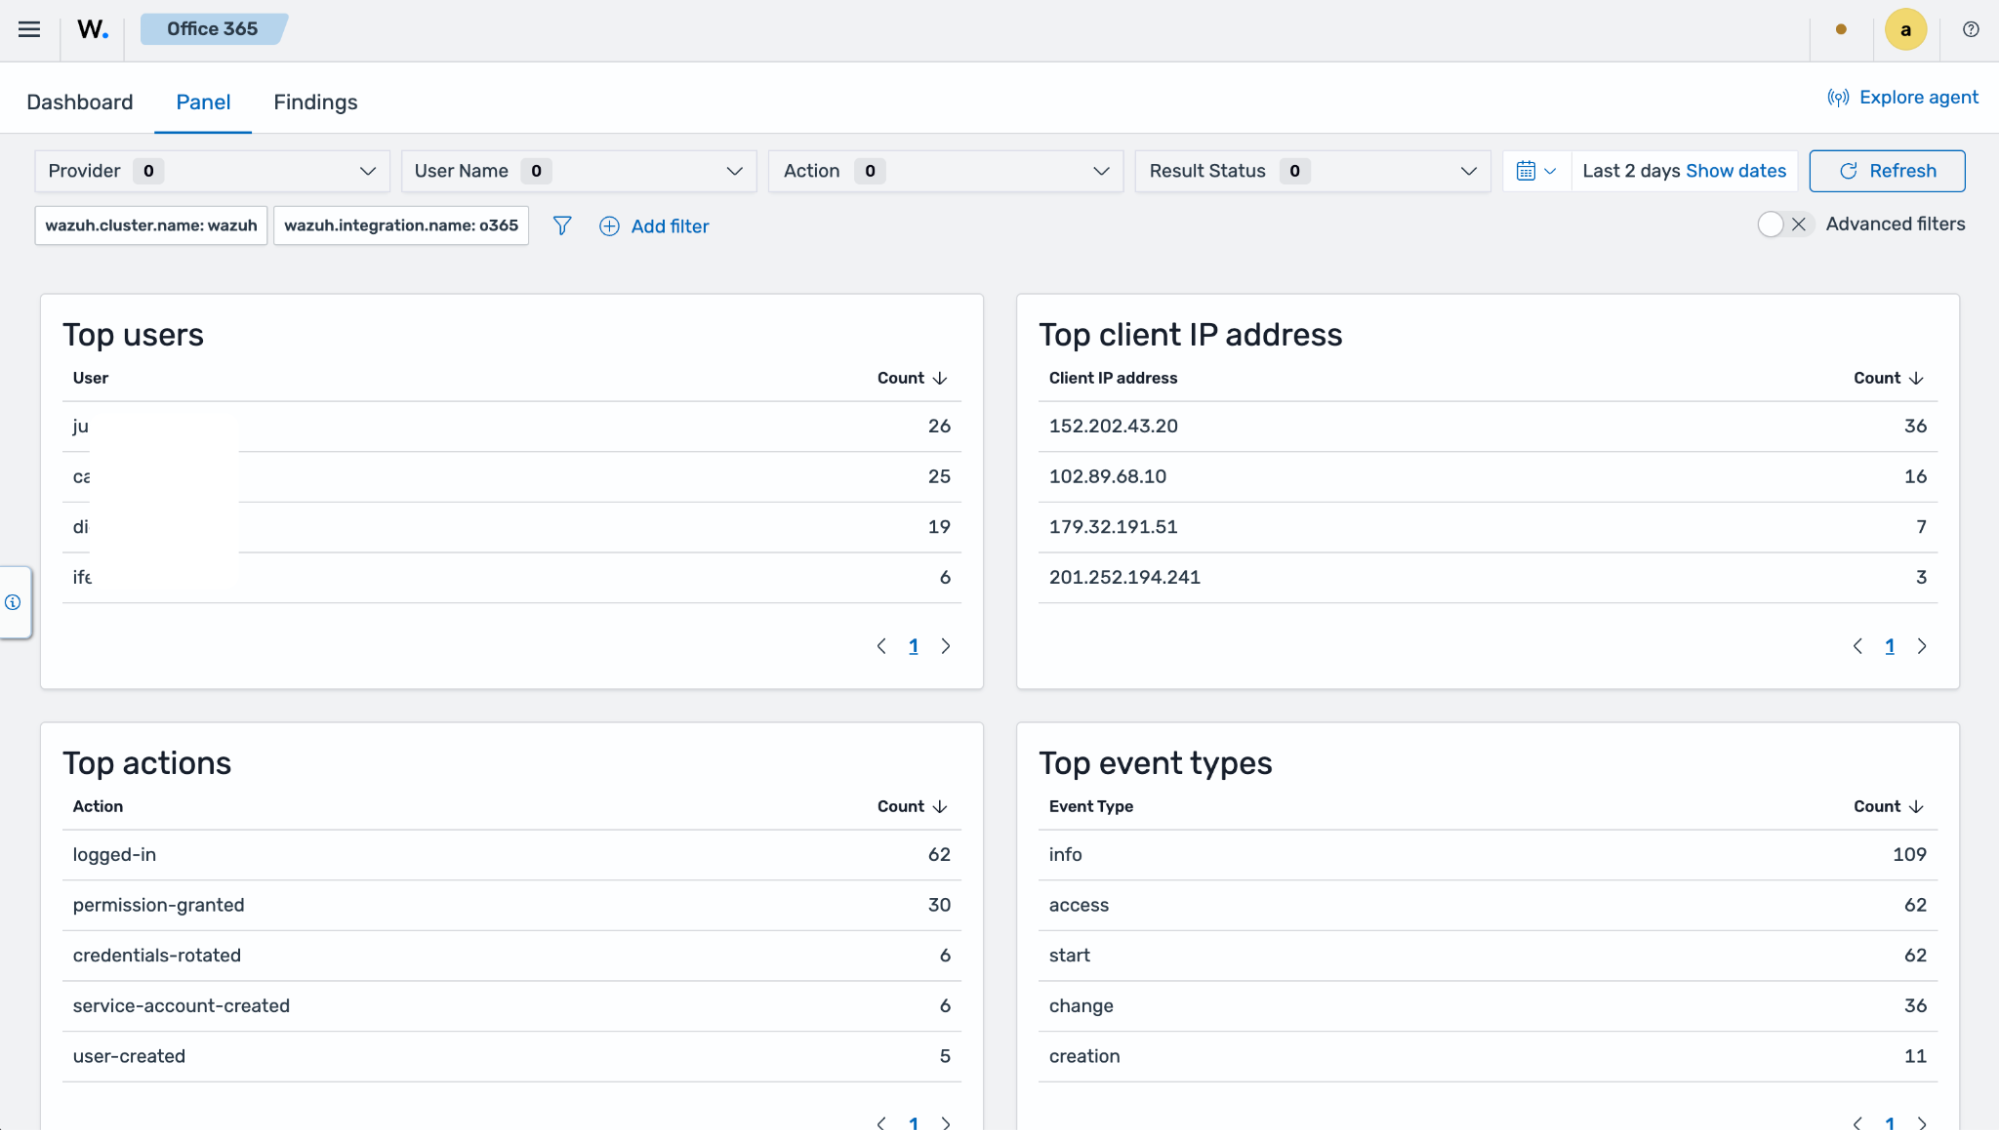This screenshot has width=1999, height=1131.
Task: Open the calendar quick date menu
Action: (x=1536, y=171)
